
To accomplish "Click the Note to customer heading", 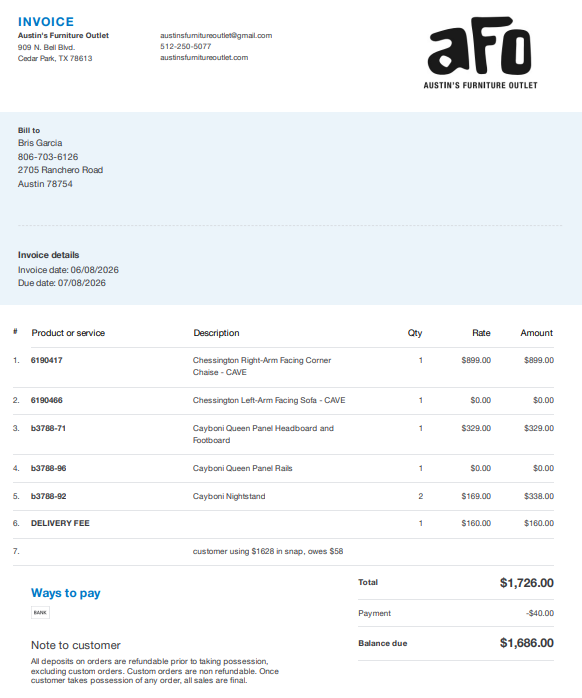I will coord(76,645).
